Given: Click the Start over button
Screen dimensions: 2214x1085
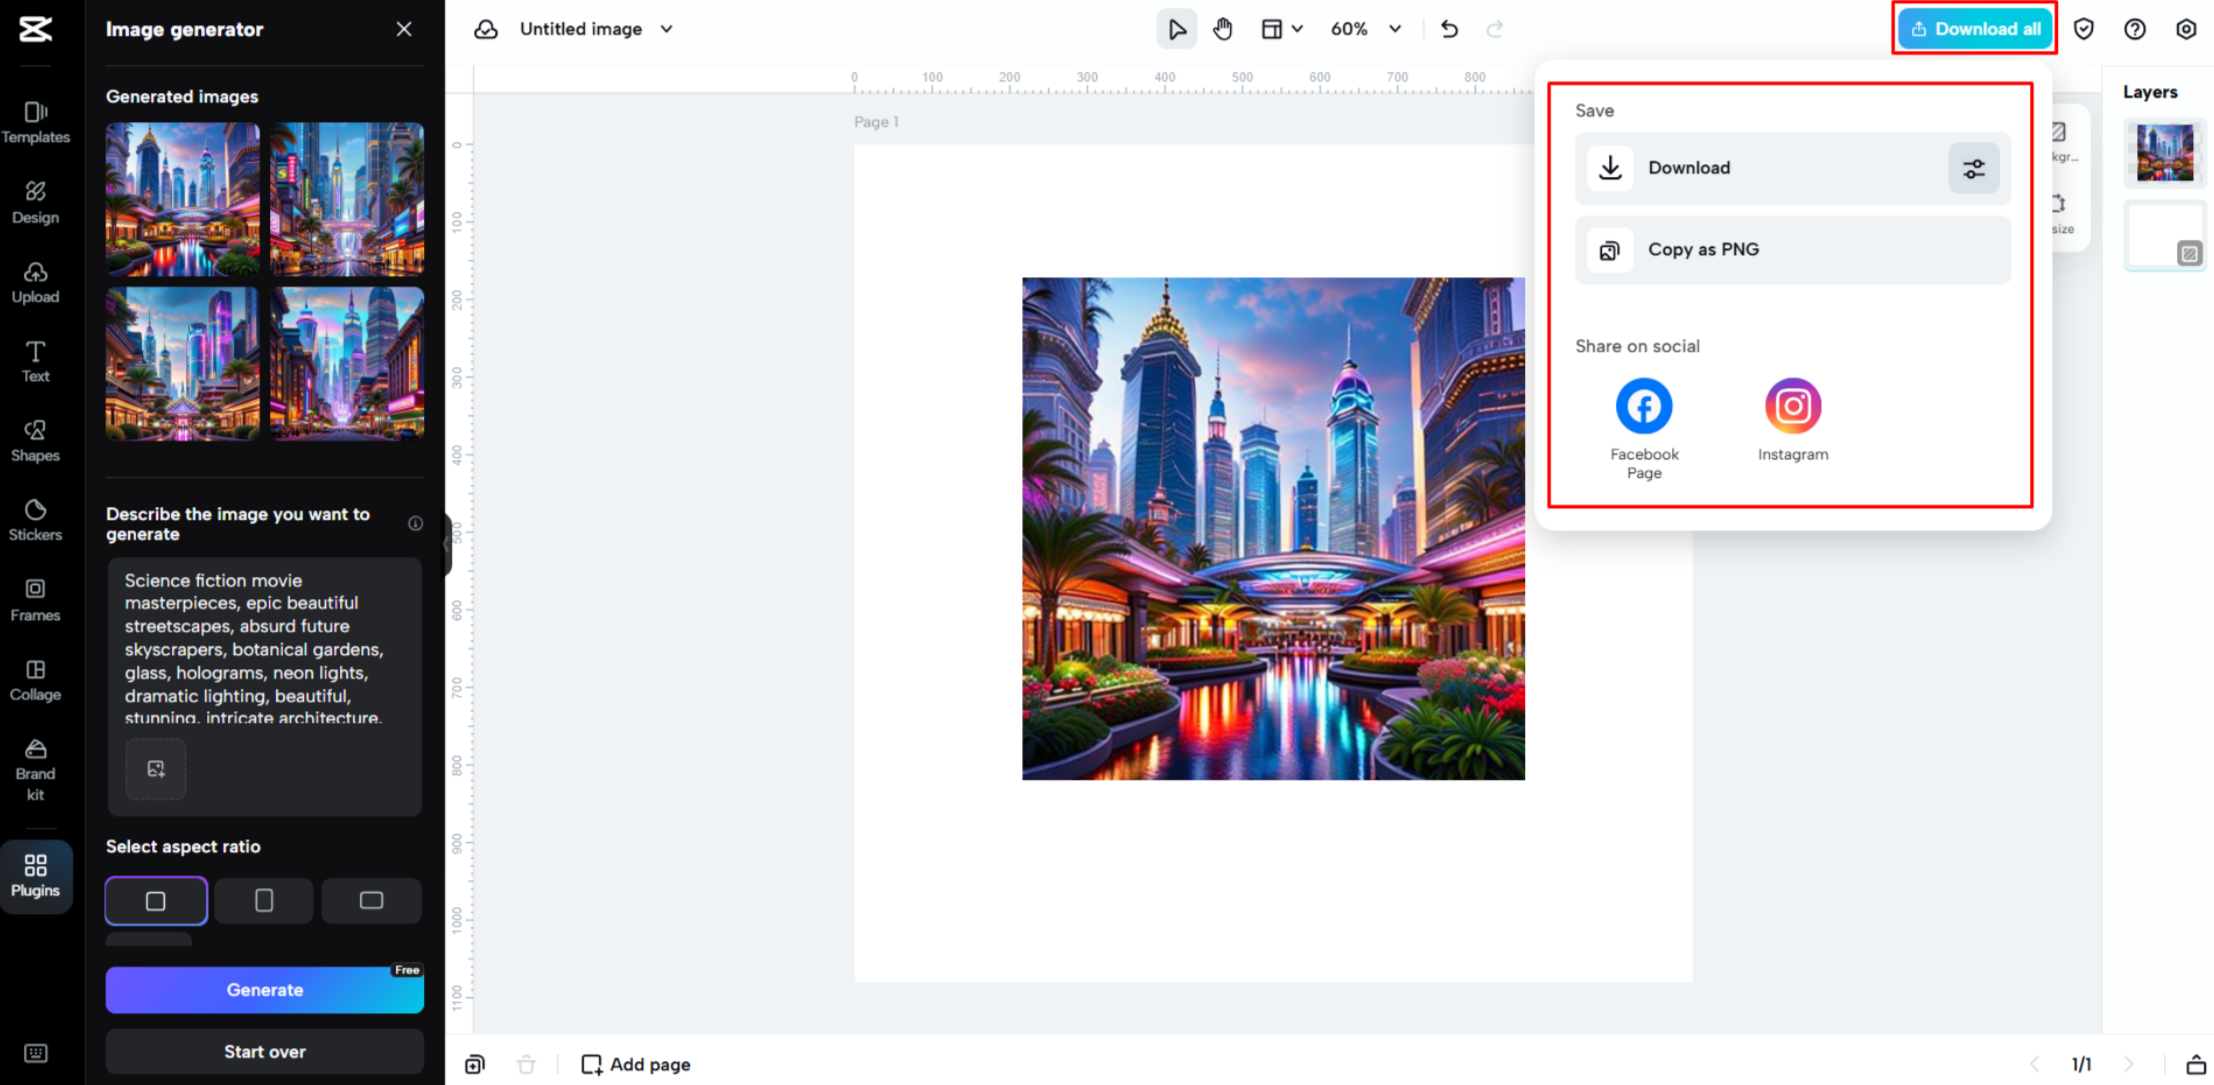Looking at the screenshot, I should (264, 1051).
